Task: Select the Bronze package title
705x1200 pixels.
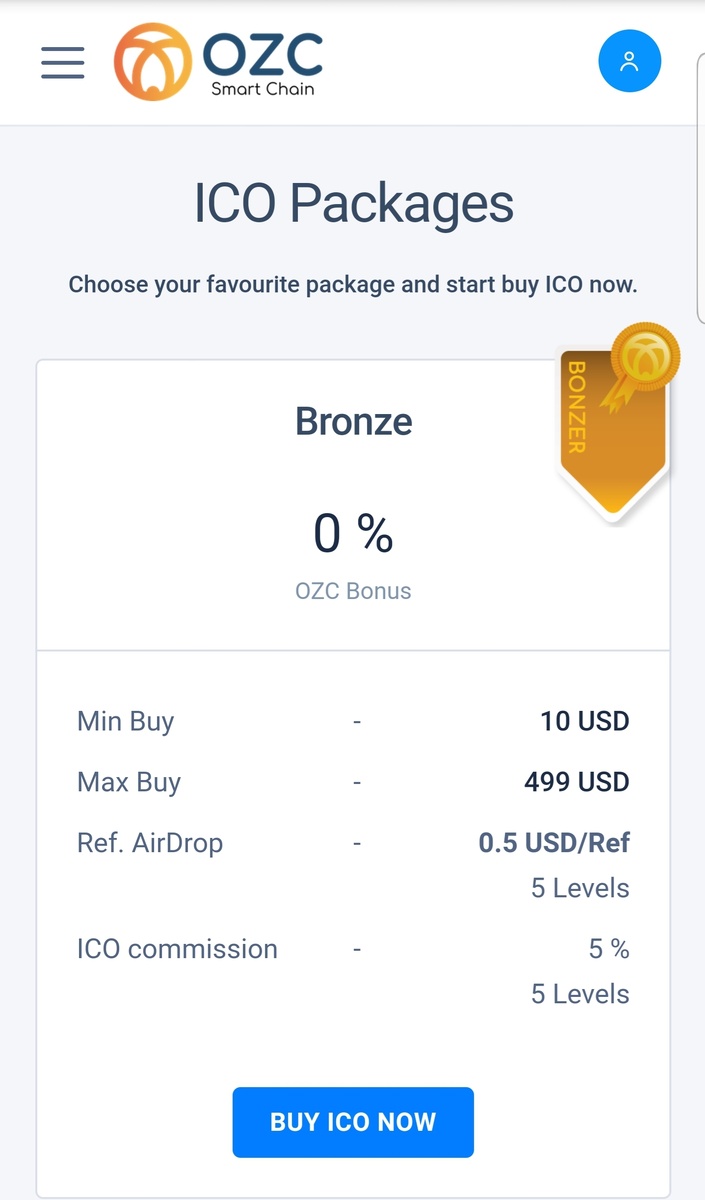Action: tap(353, 421)
